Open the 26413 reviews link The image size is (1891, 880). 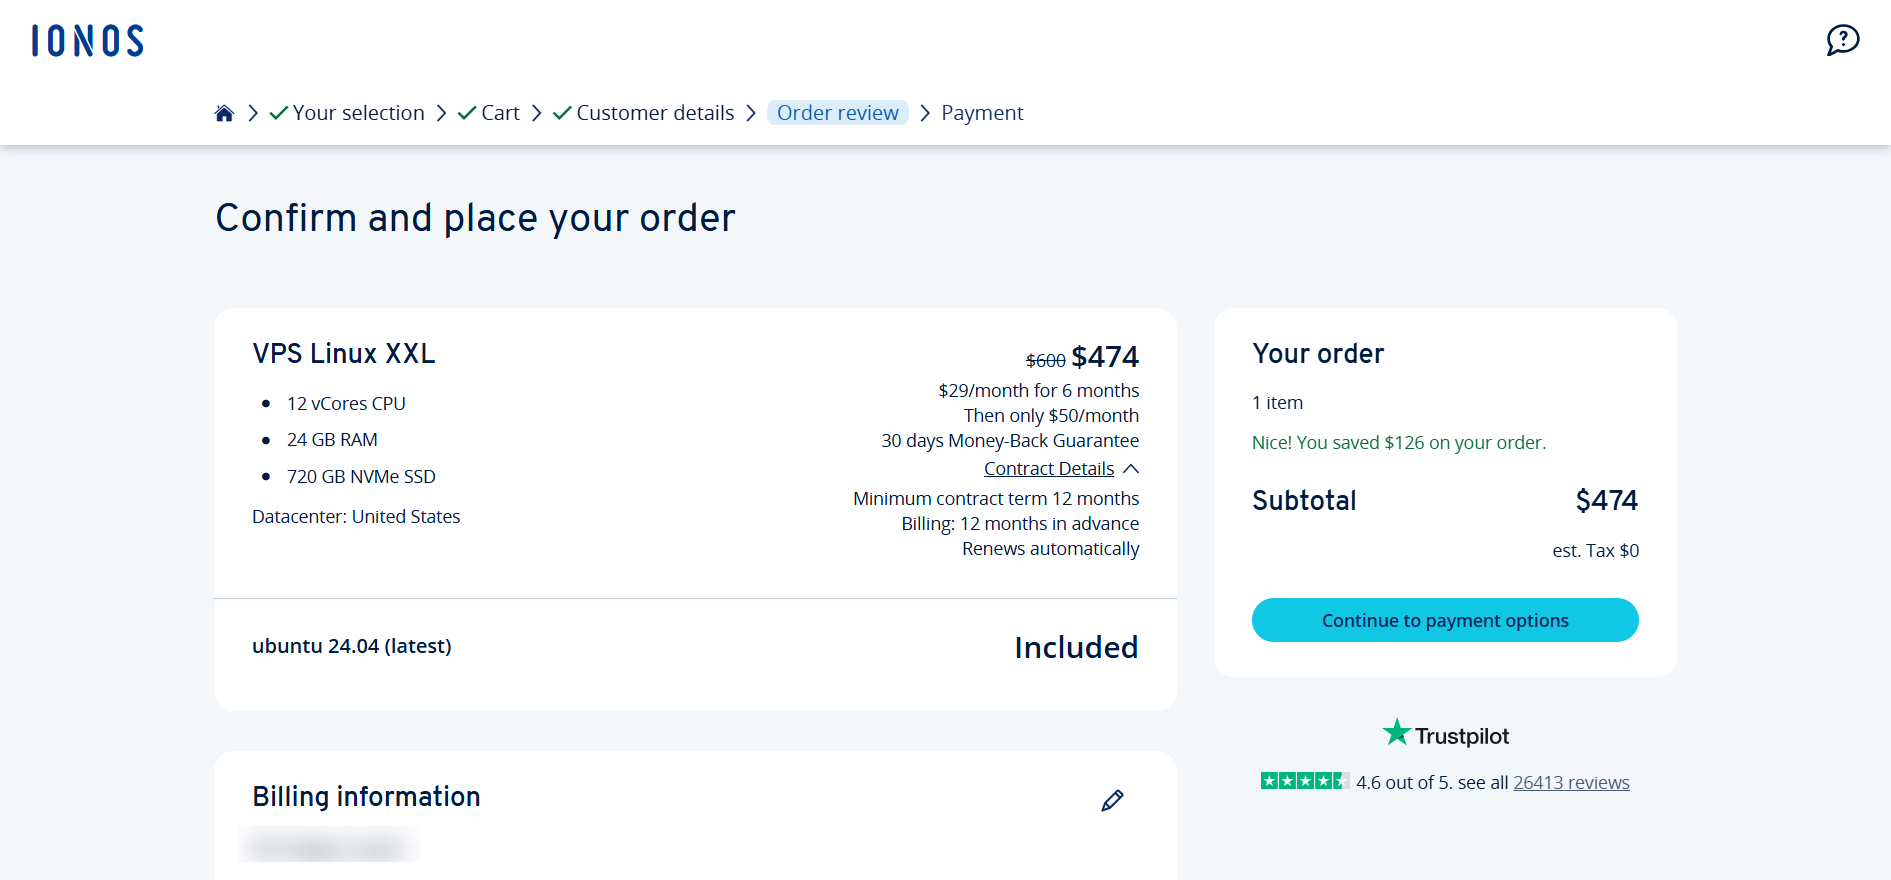coord(1571,783)
